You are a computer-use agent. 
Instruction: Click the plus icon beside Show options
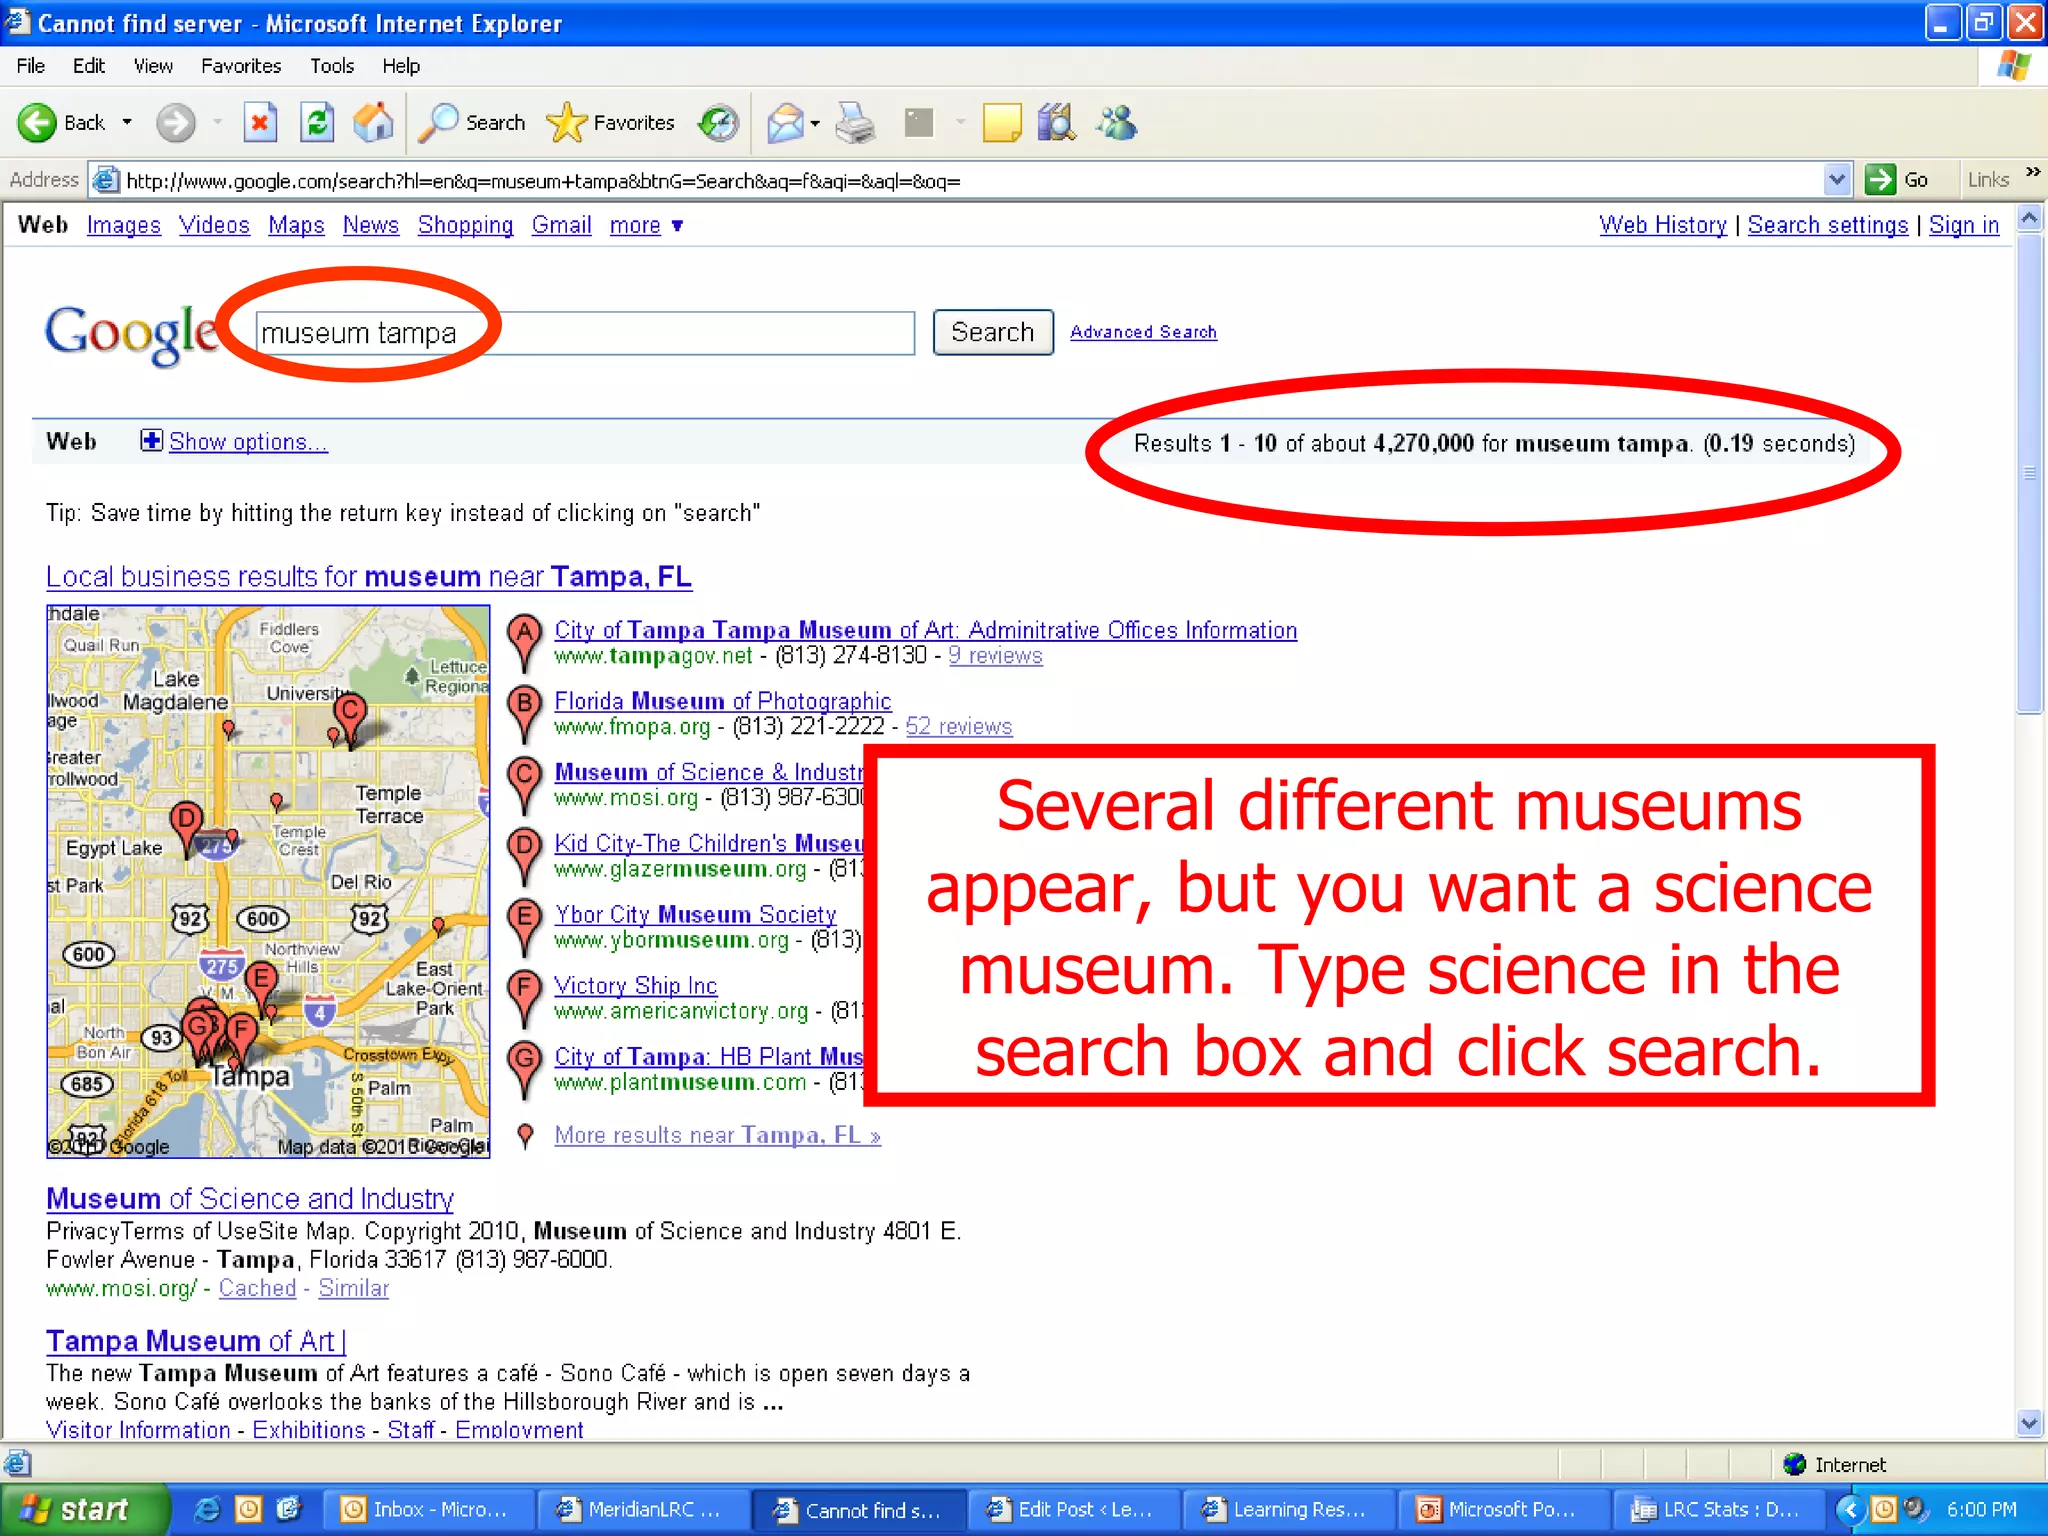[x=152, y=441]
